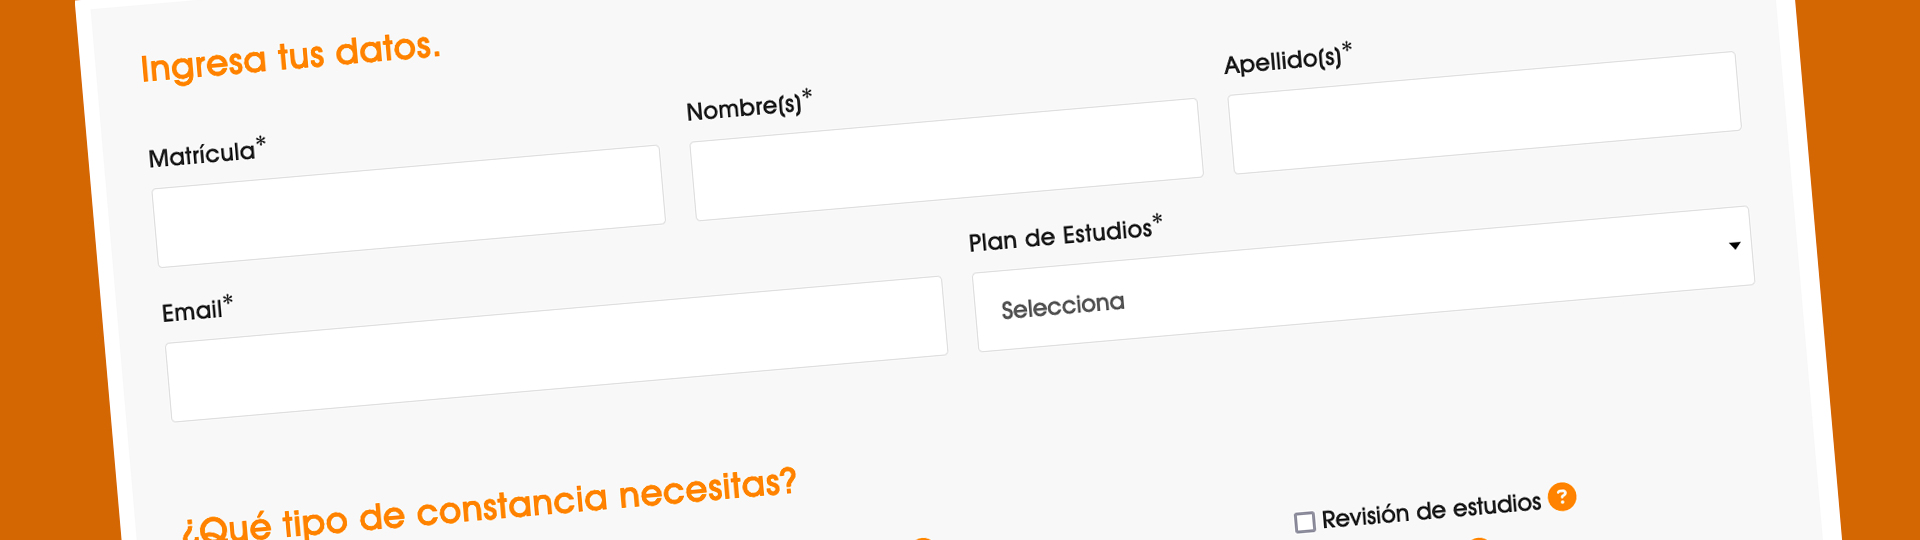Click the ¿Qué tipo de constancia necesitas? heading
1920x540 pixels.
pyautogui.click(x=489, y=508)
